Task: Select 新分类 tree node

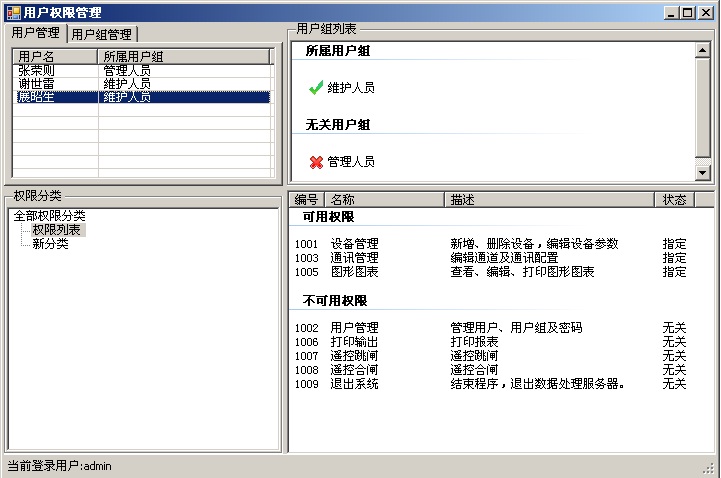Action: point(50,244)
